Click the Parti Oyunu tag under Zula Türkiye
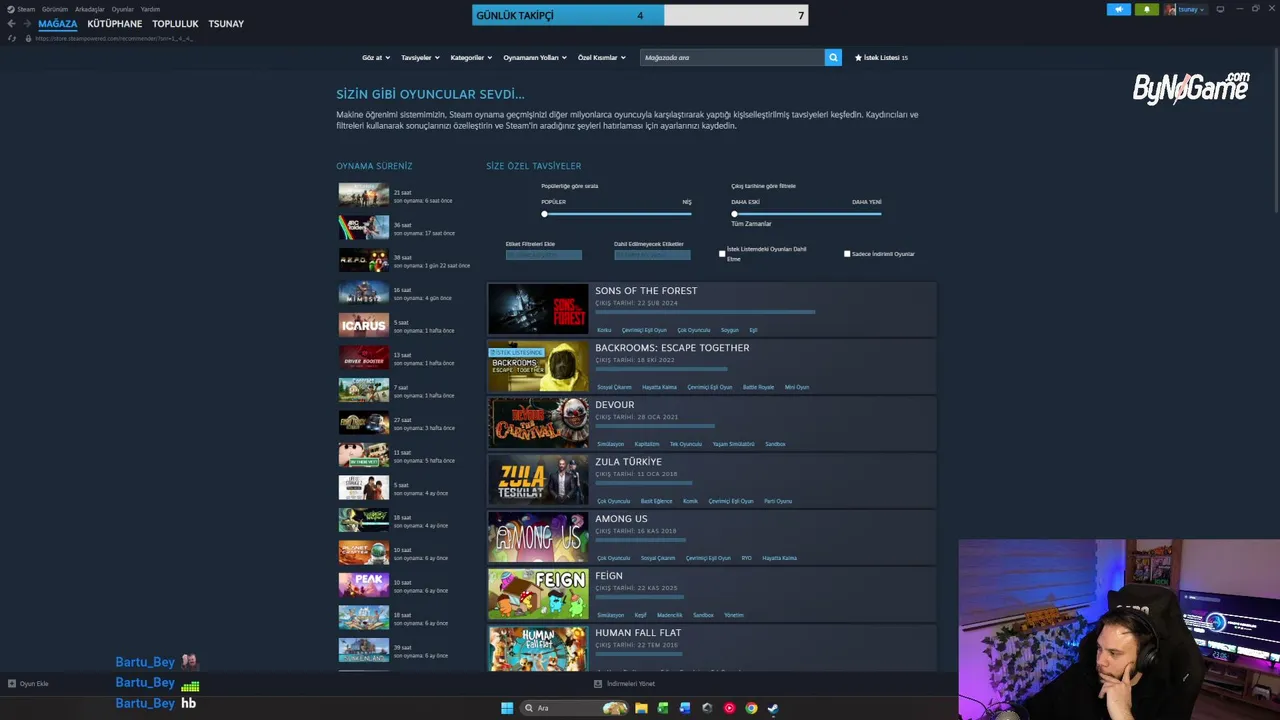Viewport: 1280px width, 720px height. click(778, 501)
